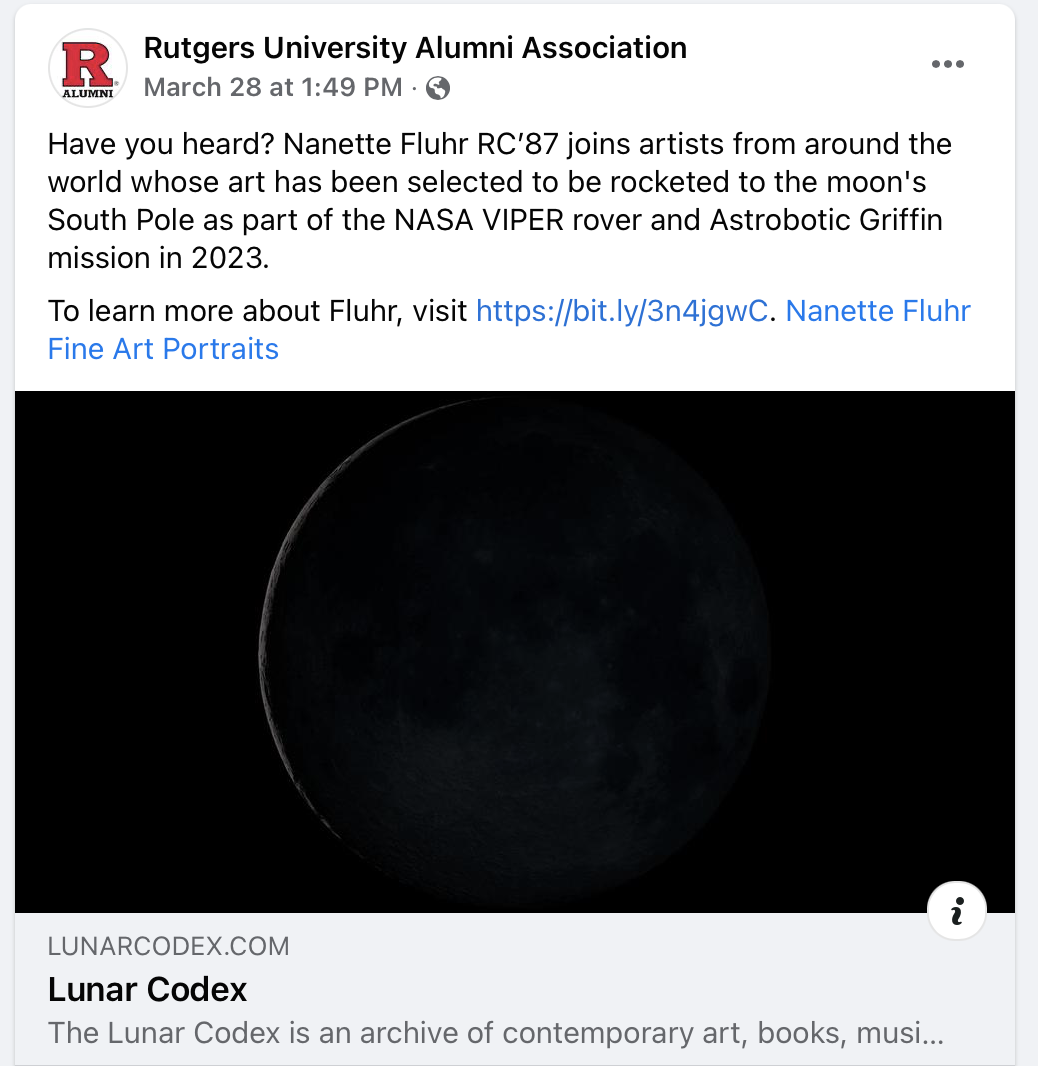This screenshot has height=1066, width=1038.
Task: Open the three-dot post options menu
Action: 947,64
